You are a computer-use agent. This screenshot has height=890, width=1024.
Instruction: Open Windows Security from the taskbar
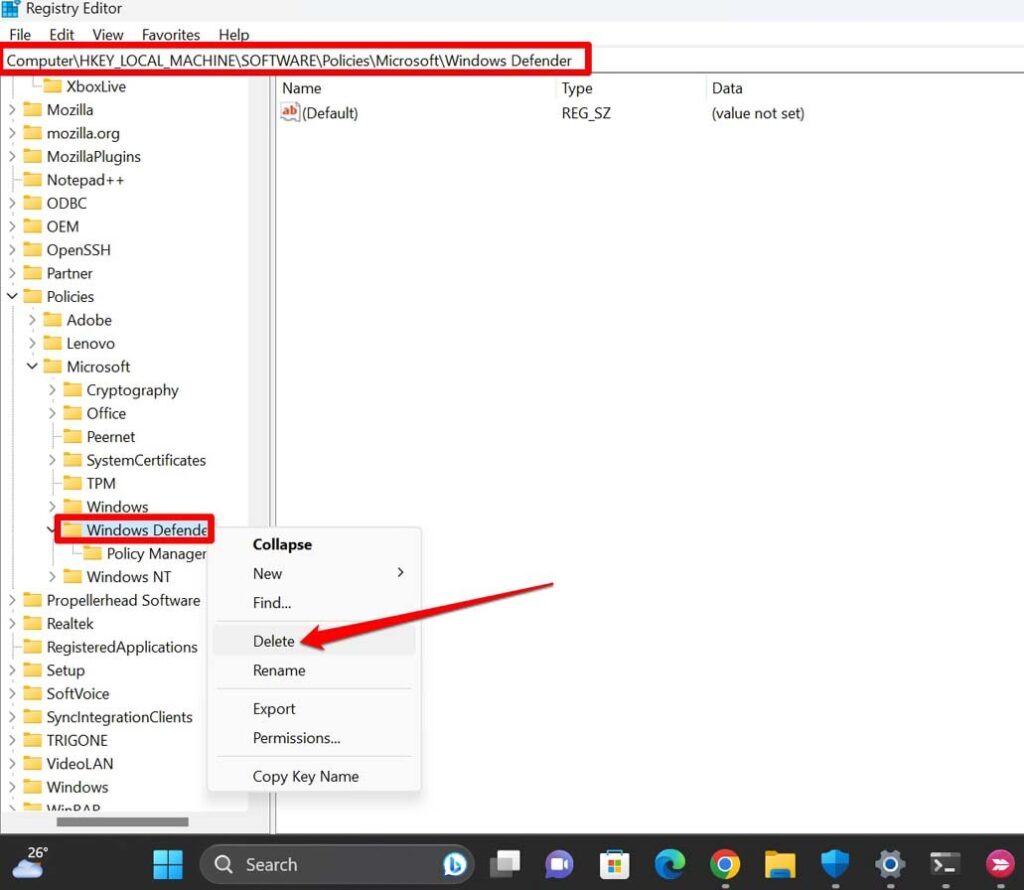(x=835, y=864)
